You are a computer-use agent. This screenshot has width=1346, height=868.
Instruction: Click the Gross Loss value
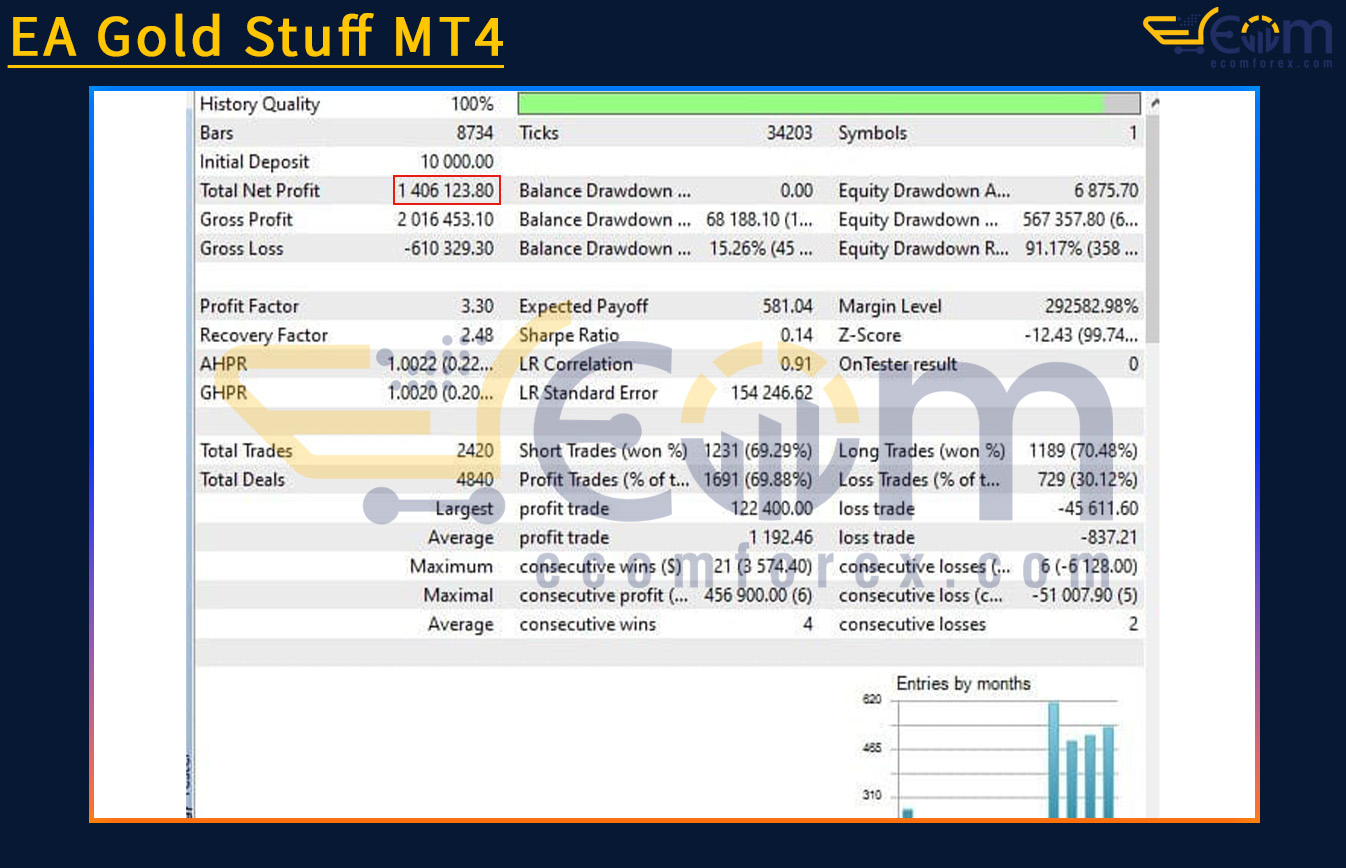point(448,249)
